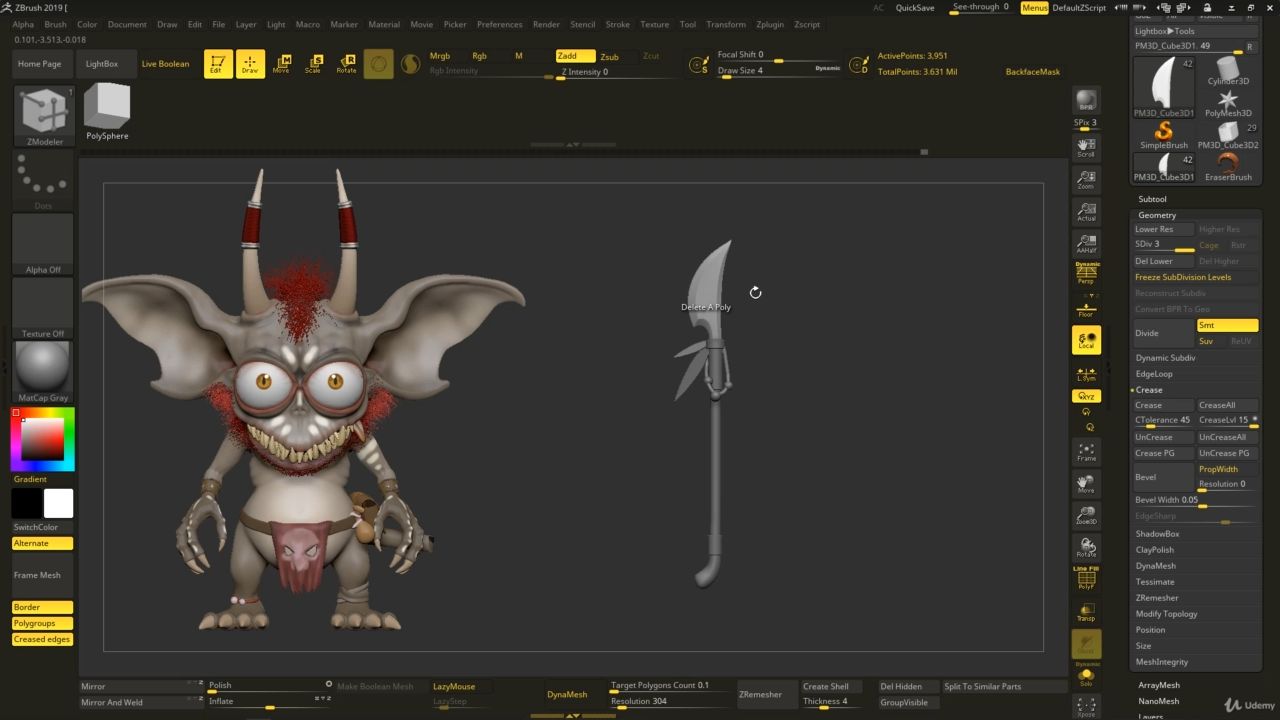Screen dimensions: 1280x720
Task: Click the Zoom3D icon
Action: click(x=1086, y=516)
